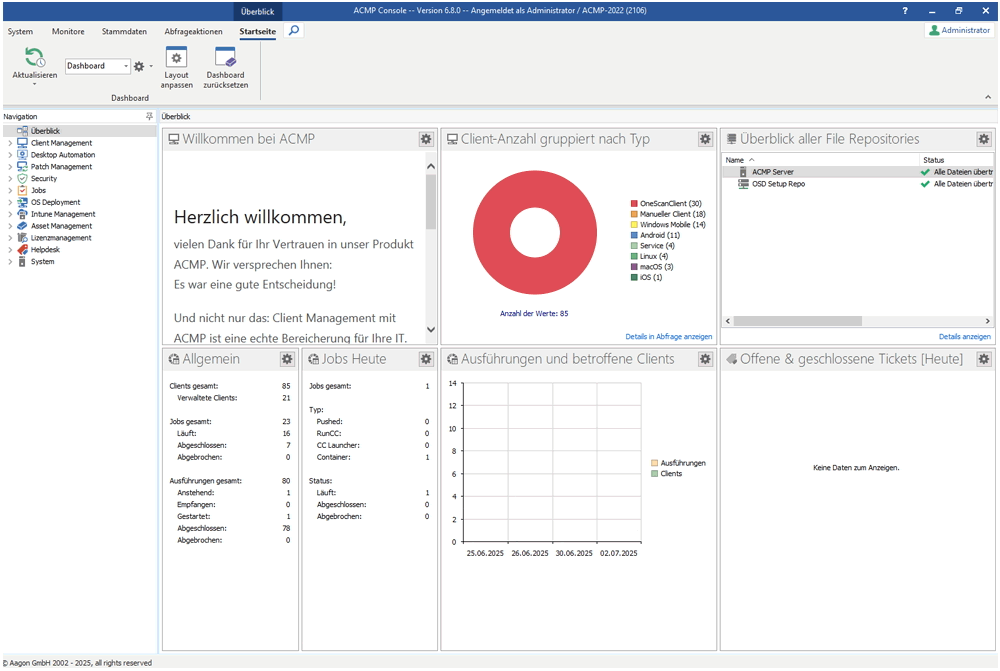Click the Asset Management icon
The width and height of the screenshot is (1000, 671).
point(22,226)
